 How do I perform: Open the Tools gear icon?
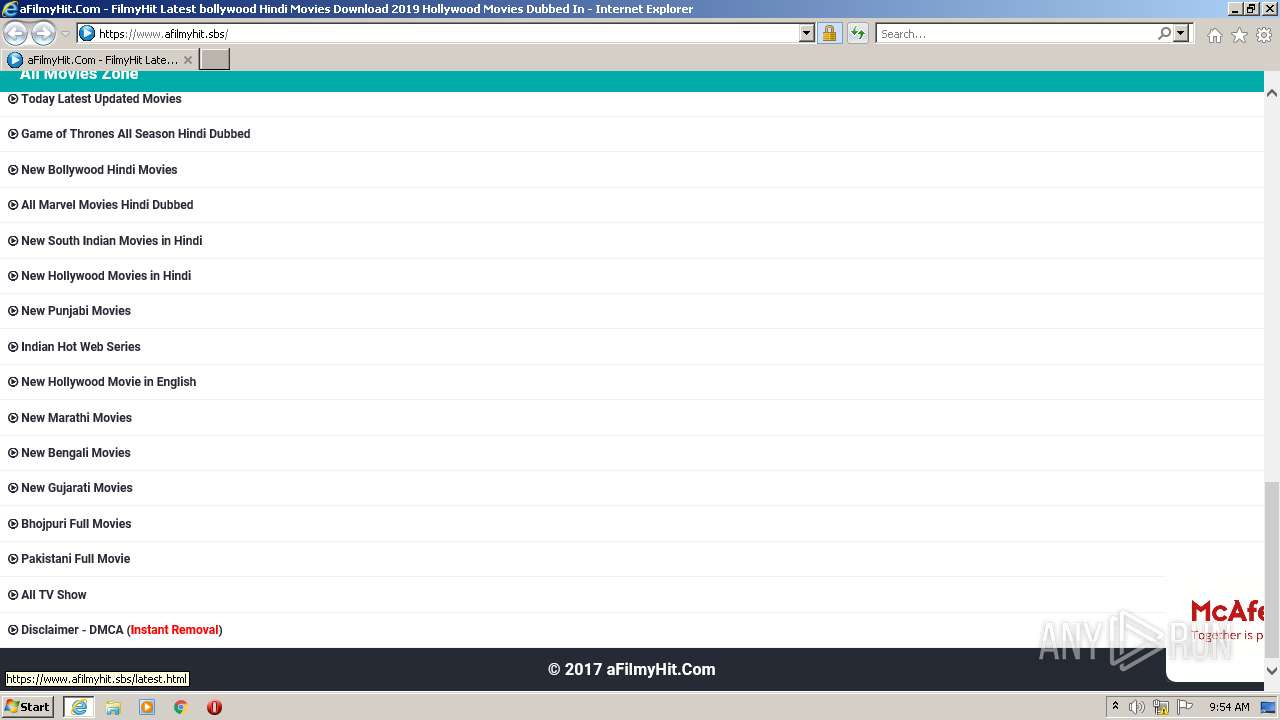coord(1264,35)
